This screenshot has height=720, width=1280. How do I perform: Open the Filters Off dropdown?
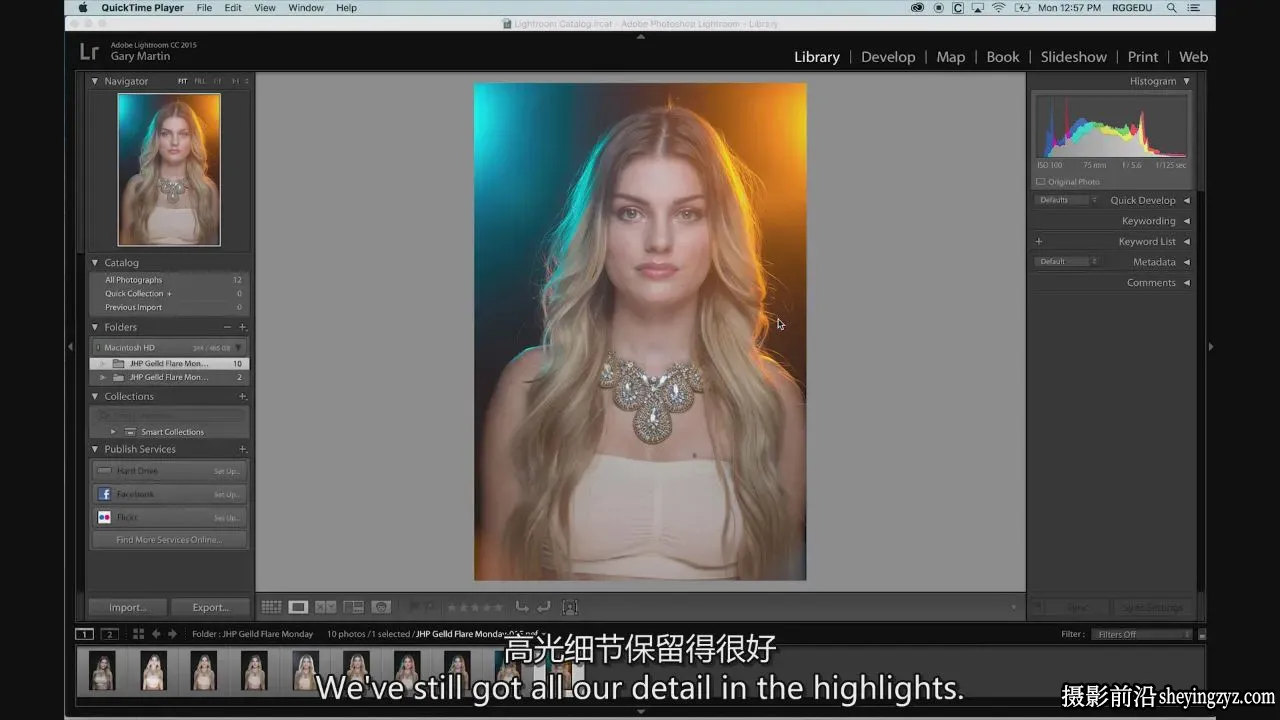(x=1144, y=634)
